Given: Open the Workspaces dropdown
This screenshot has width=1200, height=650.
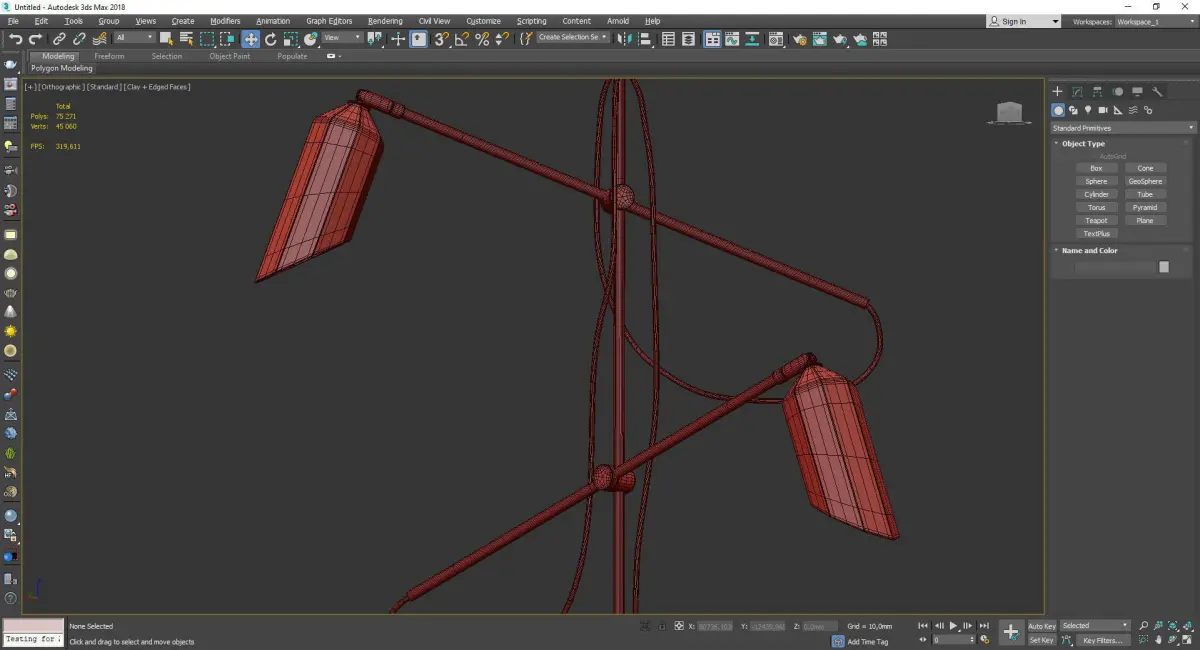Looking at the screenshot, I should 1154,21.
